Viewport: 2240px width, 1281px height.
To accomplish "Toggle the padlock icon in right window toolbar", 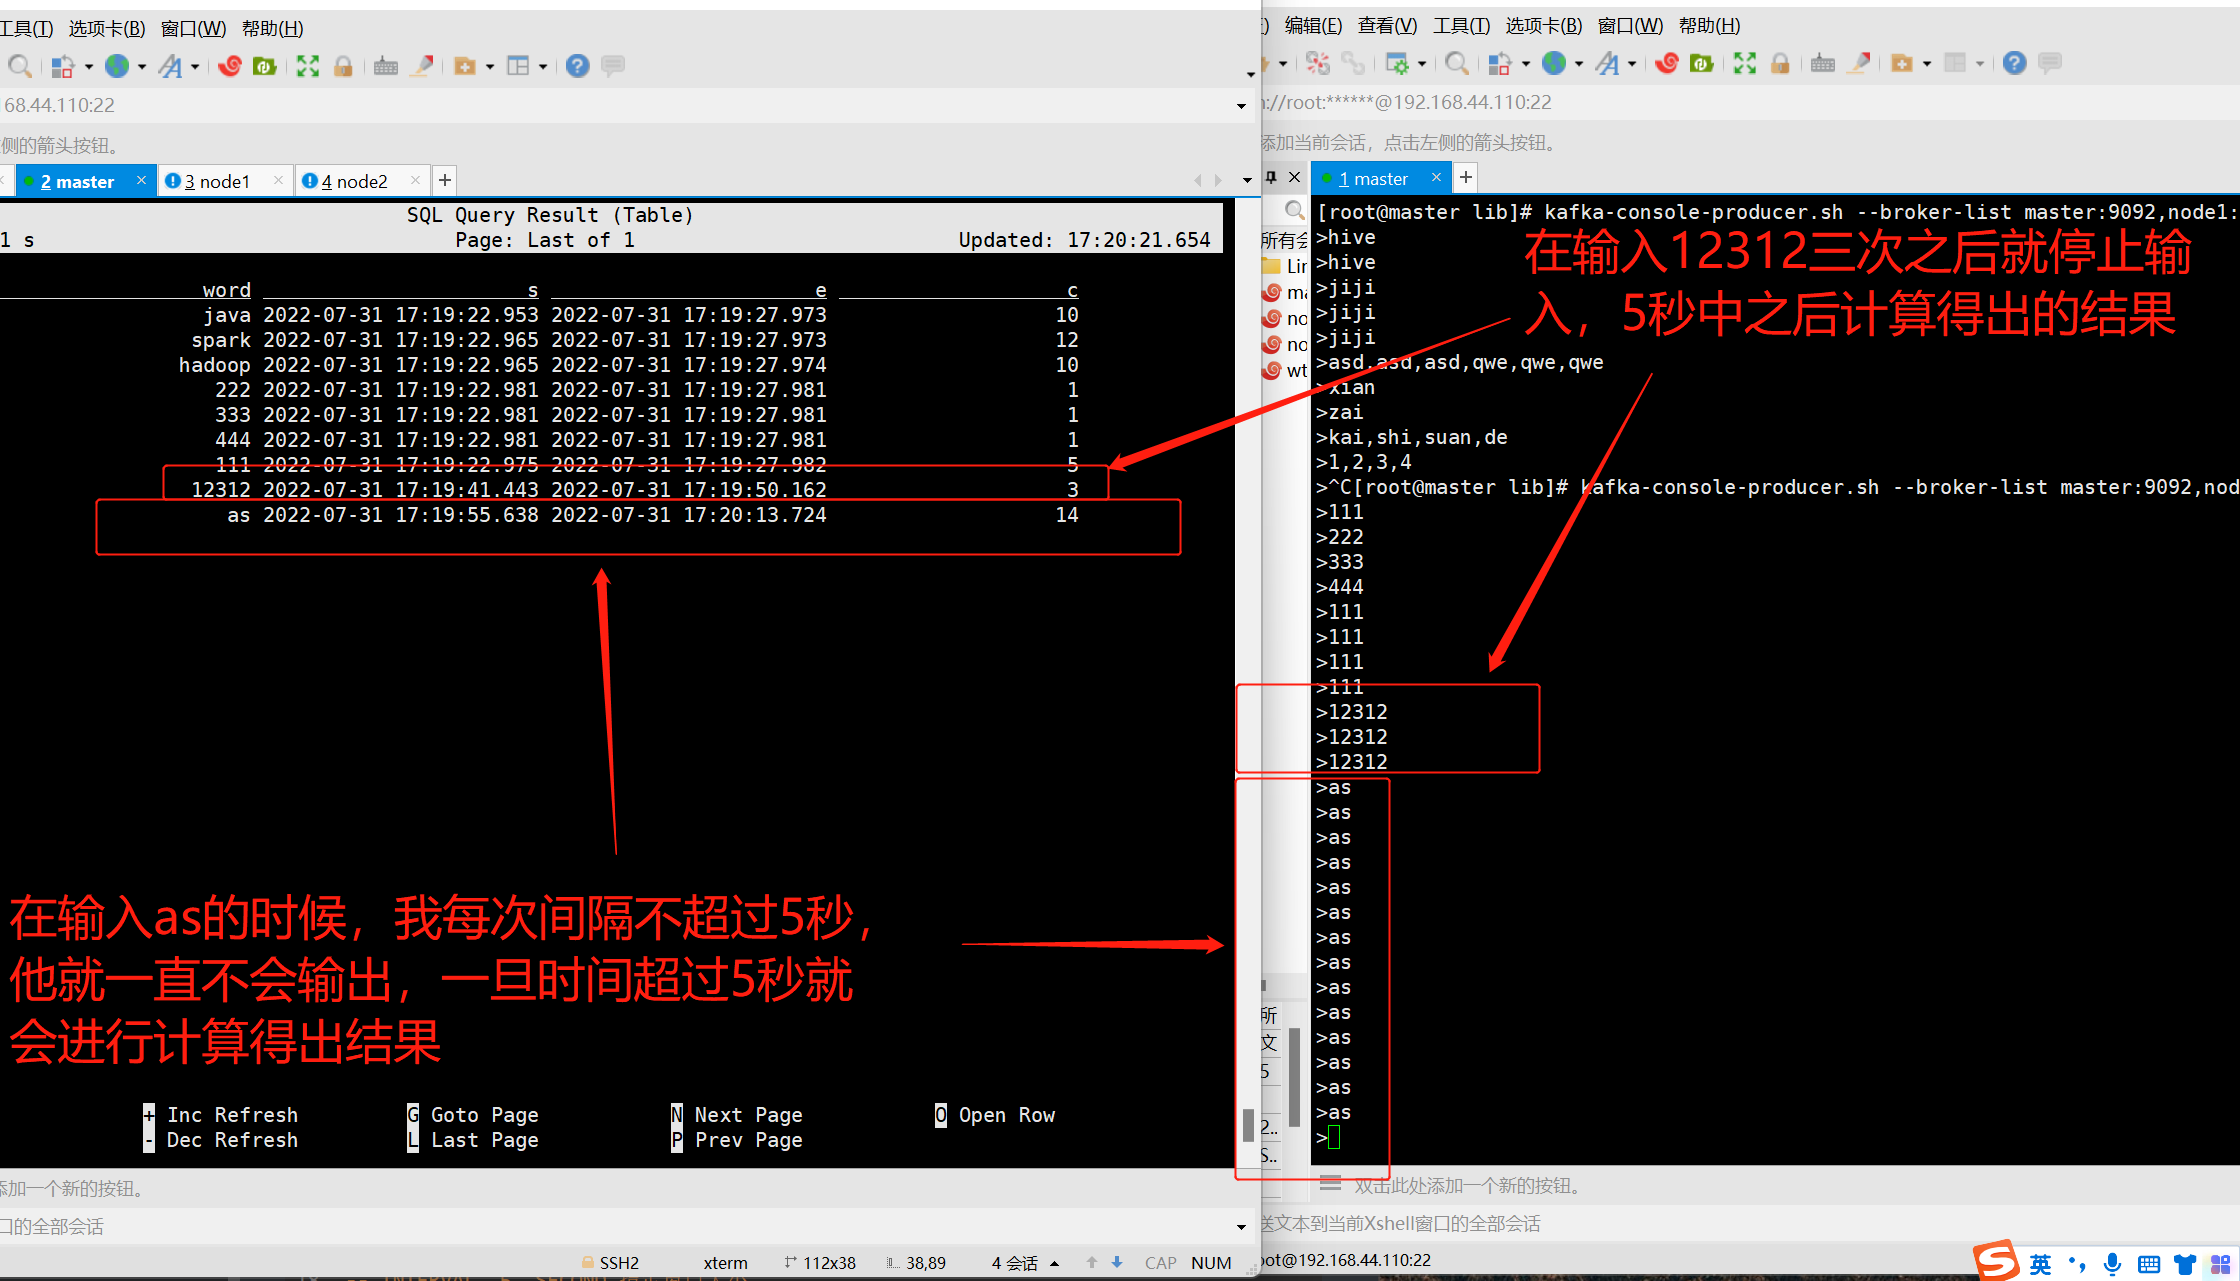I will pos(1780,63).
